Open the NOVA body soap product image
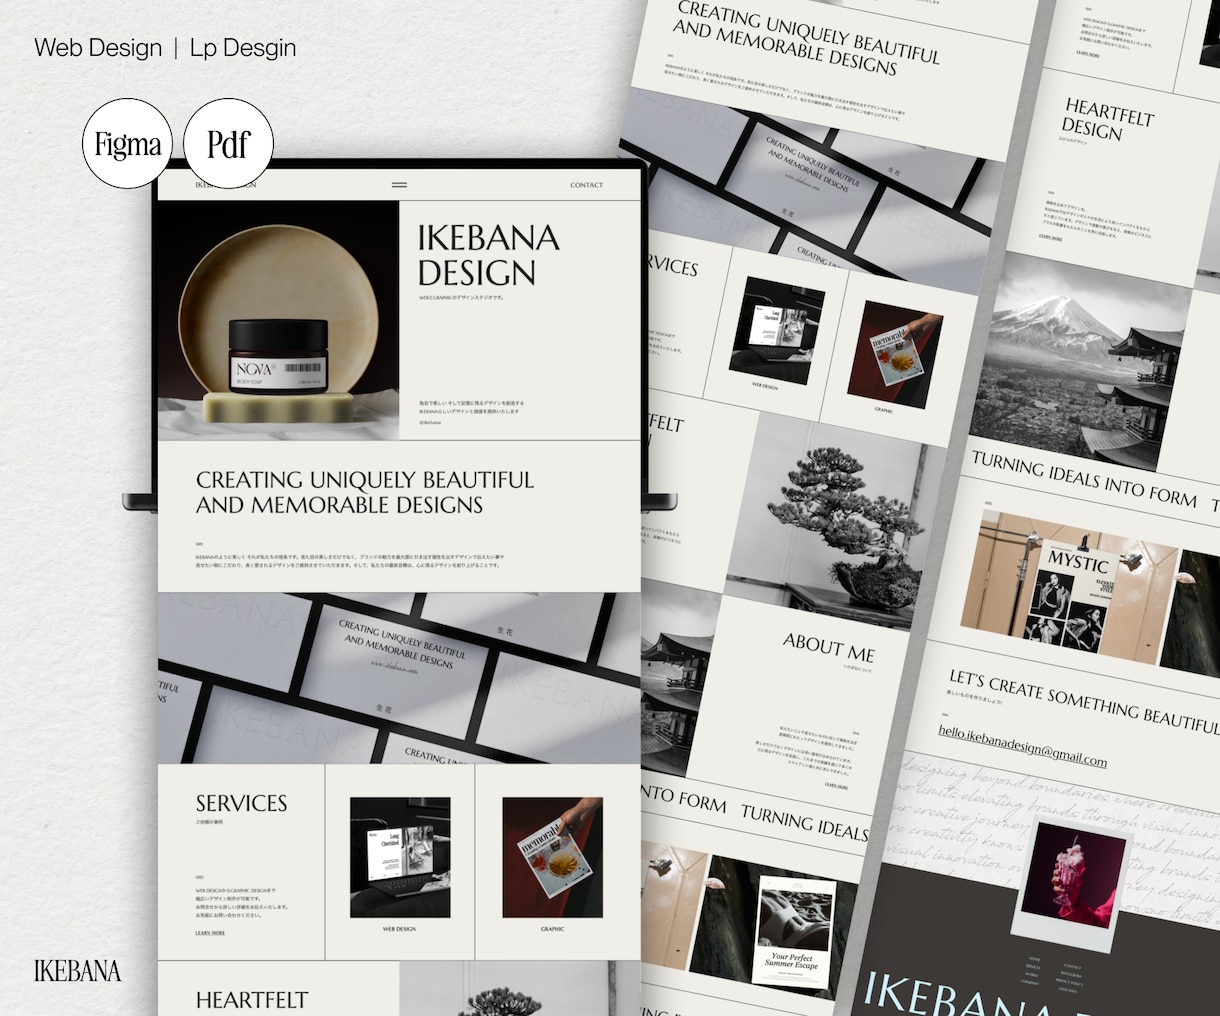 278,321
